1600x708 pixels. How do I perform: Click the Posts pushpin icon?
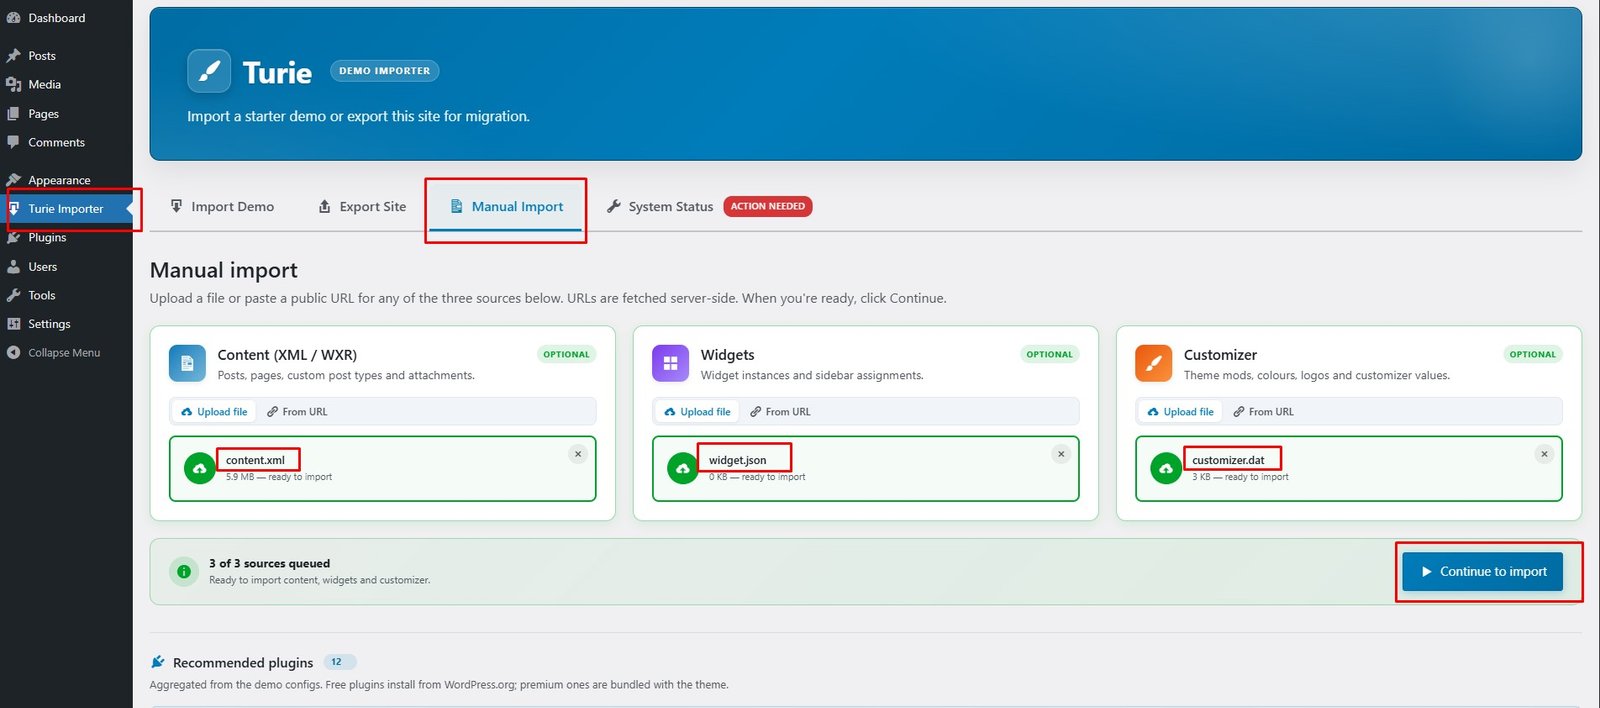(x=13, y=56)
